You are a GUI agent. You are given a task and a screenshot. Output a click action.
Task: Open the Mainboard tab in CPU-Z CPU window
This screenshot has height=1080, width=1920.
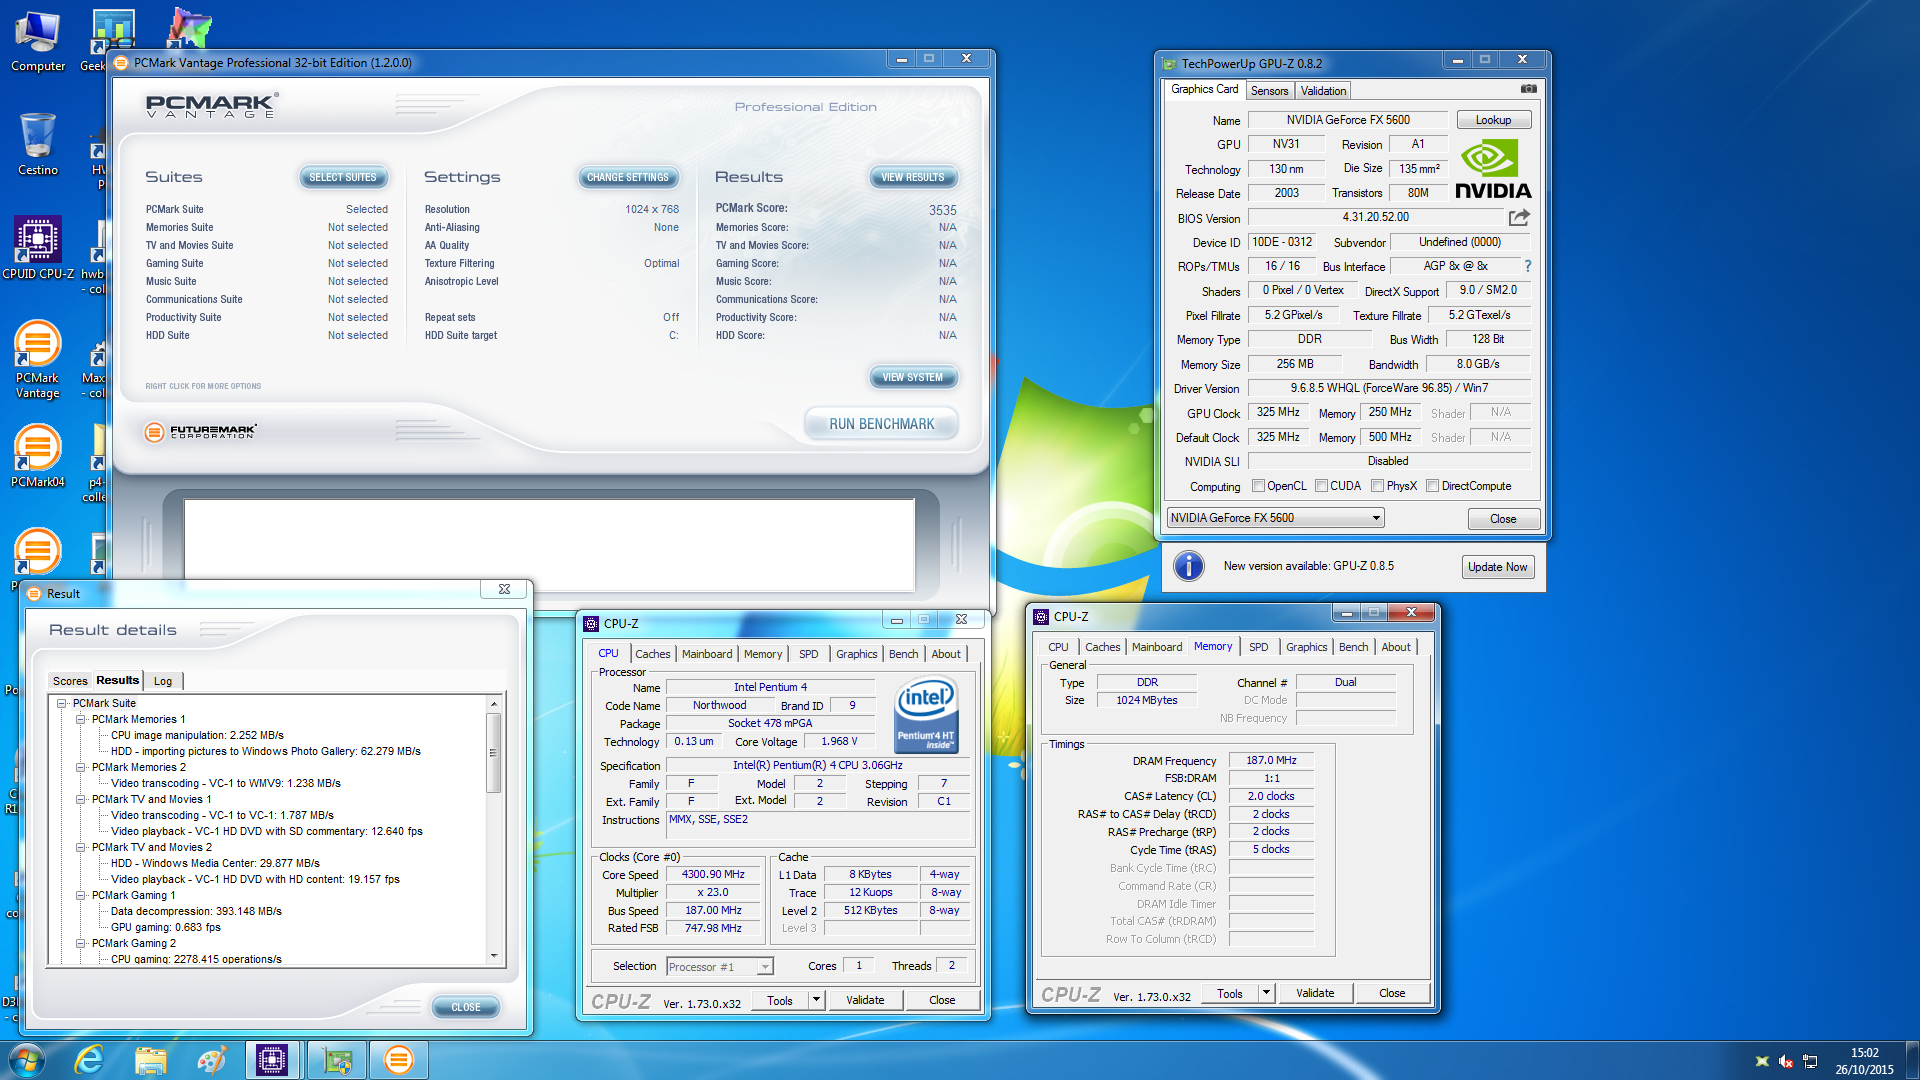click(x=707, y=654)
